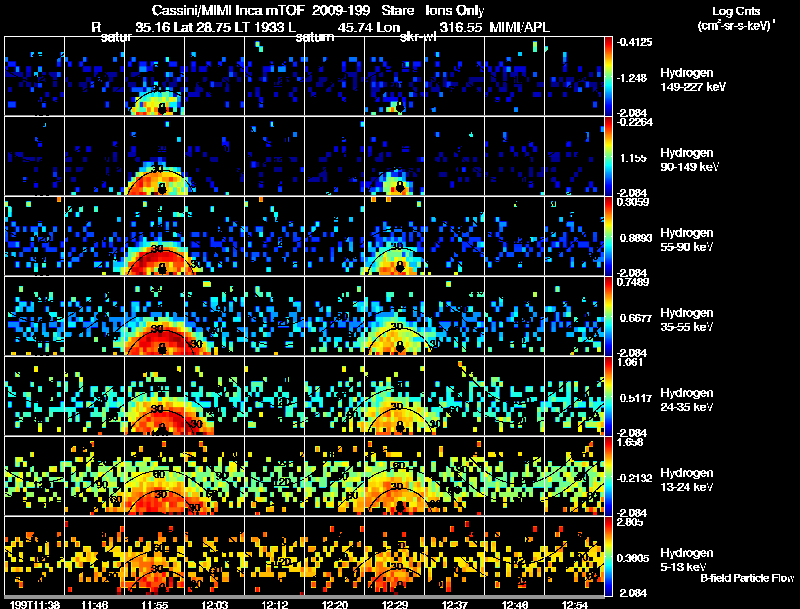This screenshot has width=800, height=609.
Task: Click the Hydrogen 13-24 keV row label
Action: point(687,480)
